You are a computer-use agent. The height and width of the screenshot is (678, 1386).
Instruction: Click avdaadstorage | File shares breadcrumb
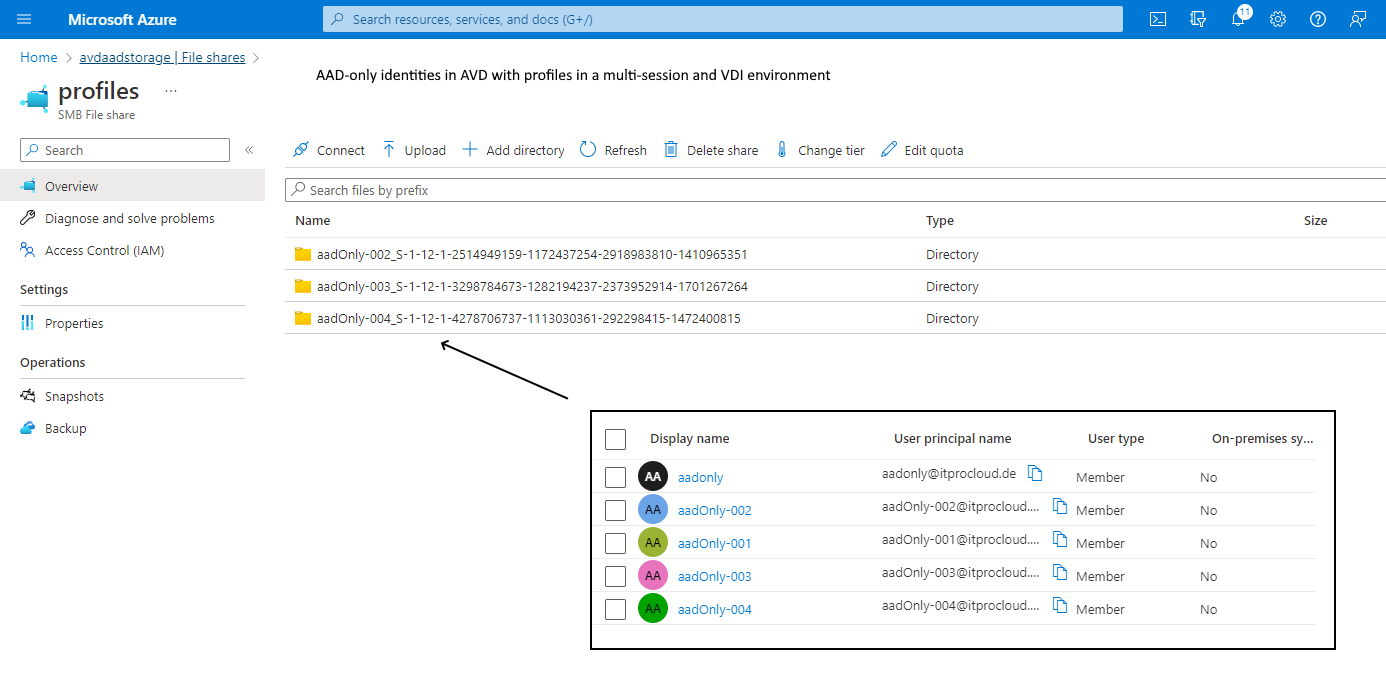162,57
